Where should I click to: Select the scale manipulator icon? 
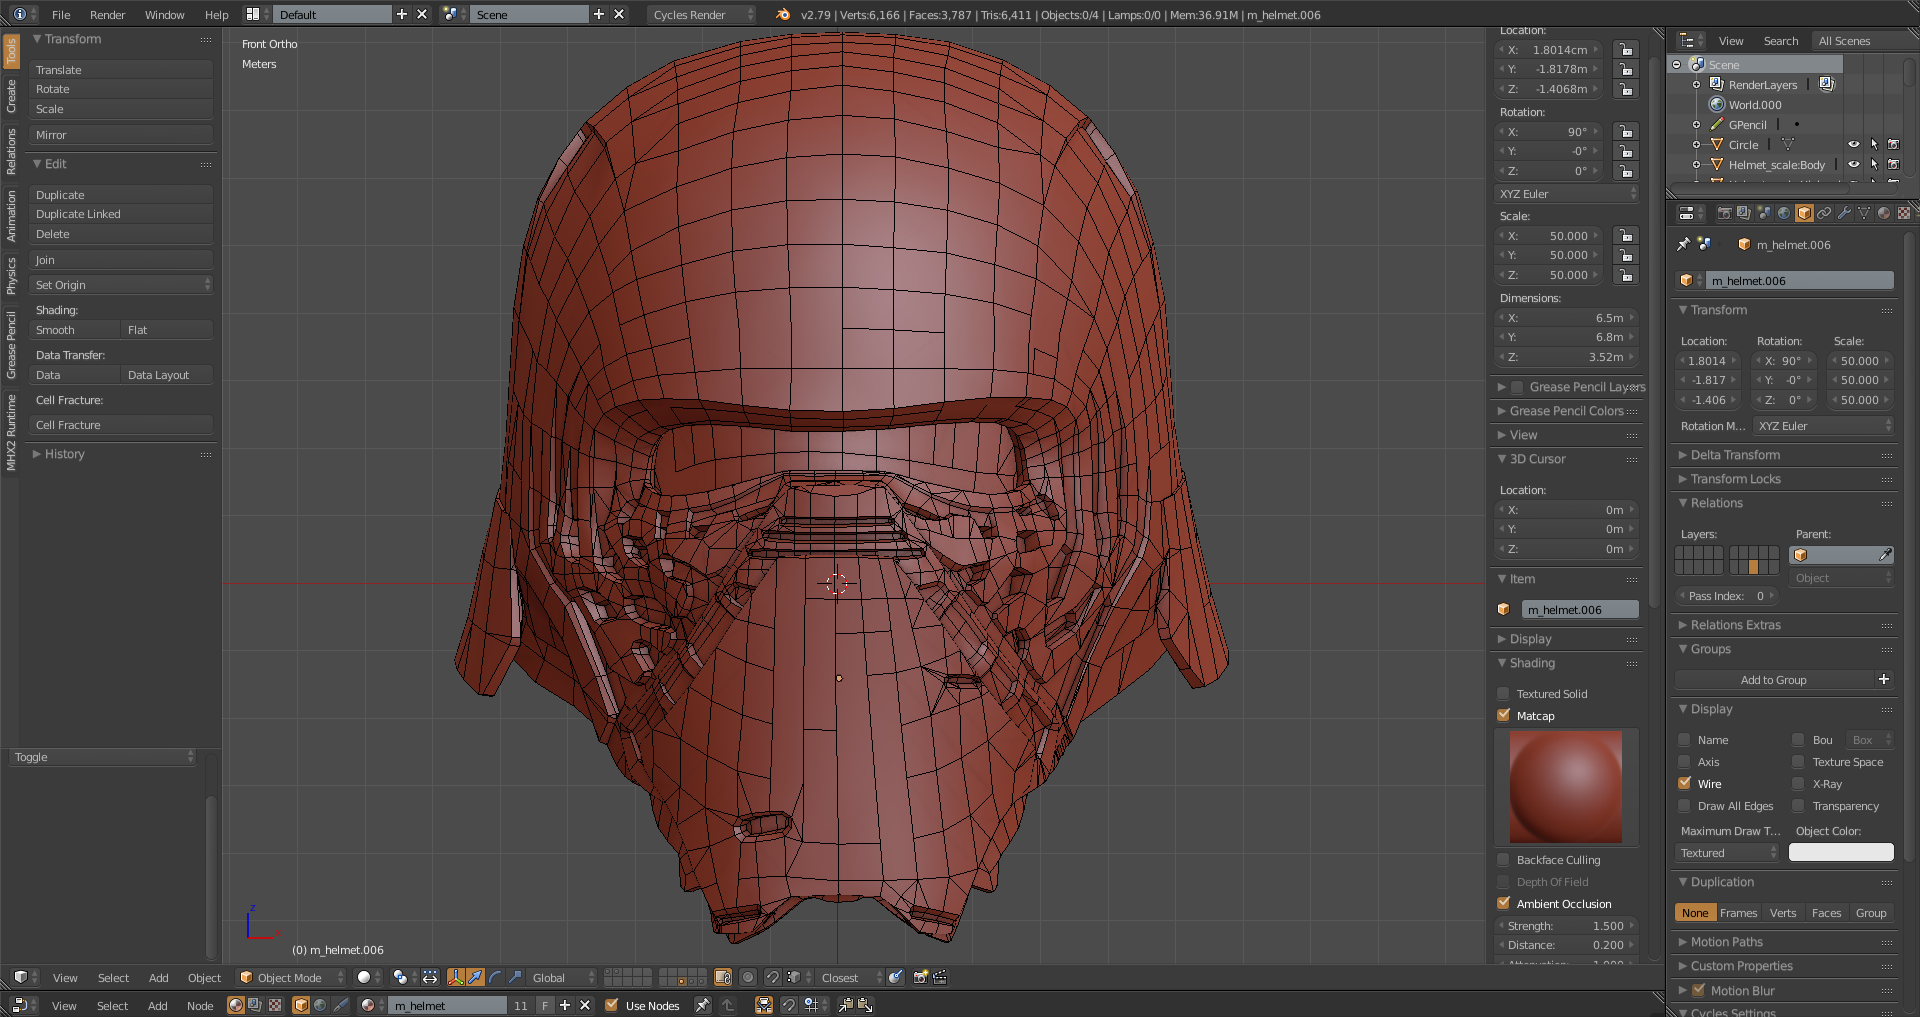pyautogui.click(x=514, y=977)
